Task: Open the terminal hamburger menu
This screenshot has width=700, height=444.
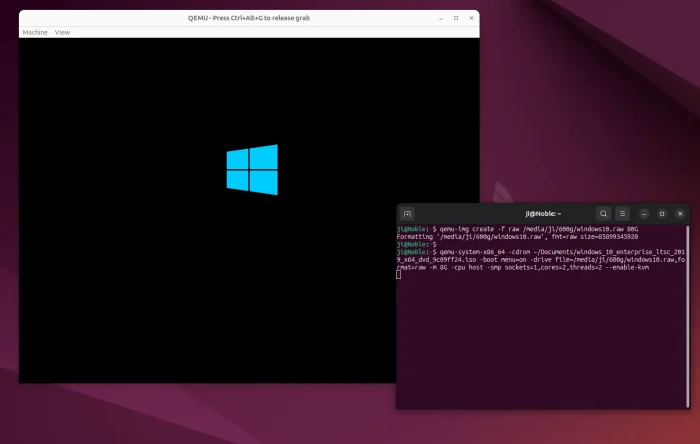Action: [x=622, y=214]
